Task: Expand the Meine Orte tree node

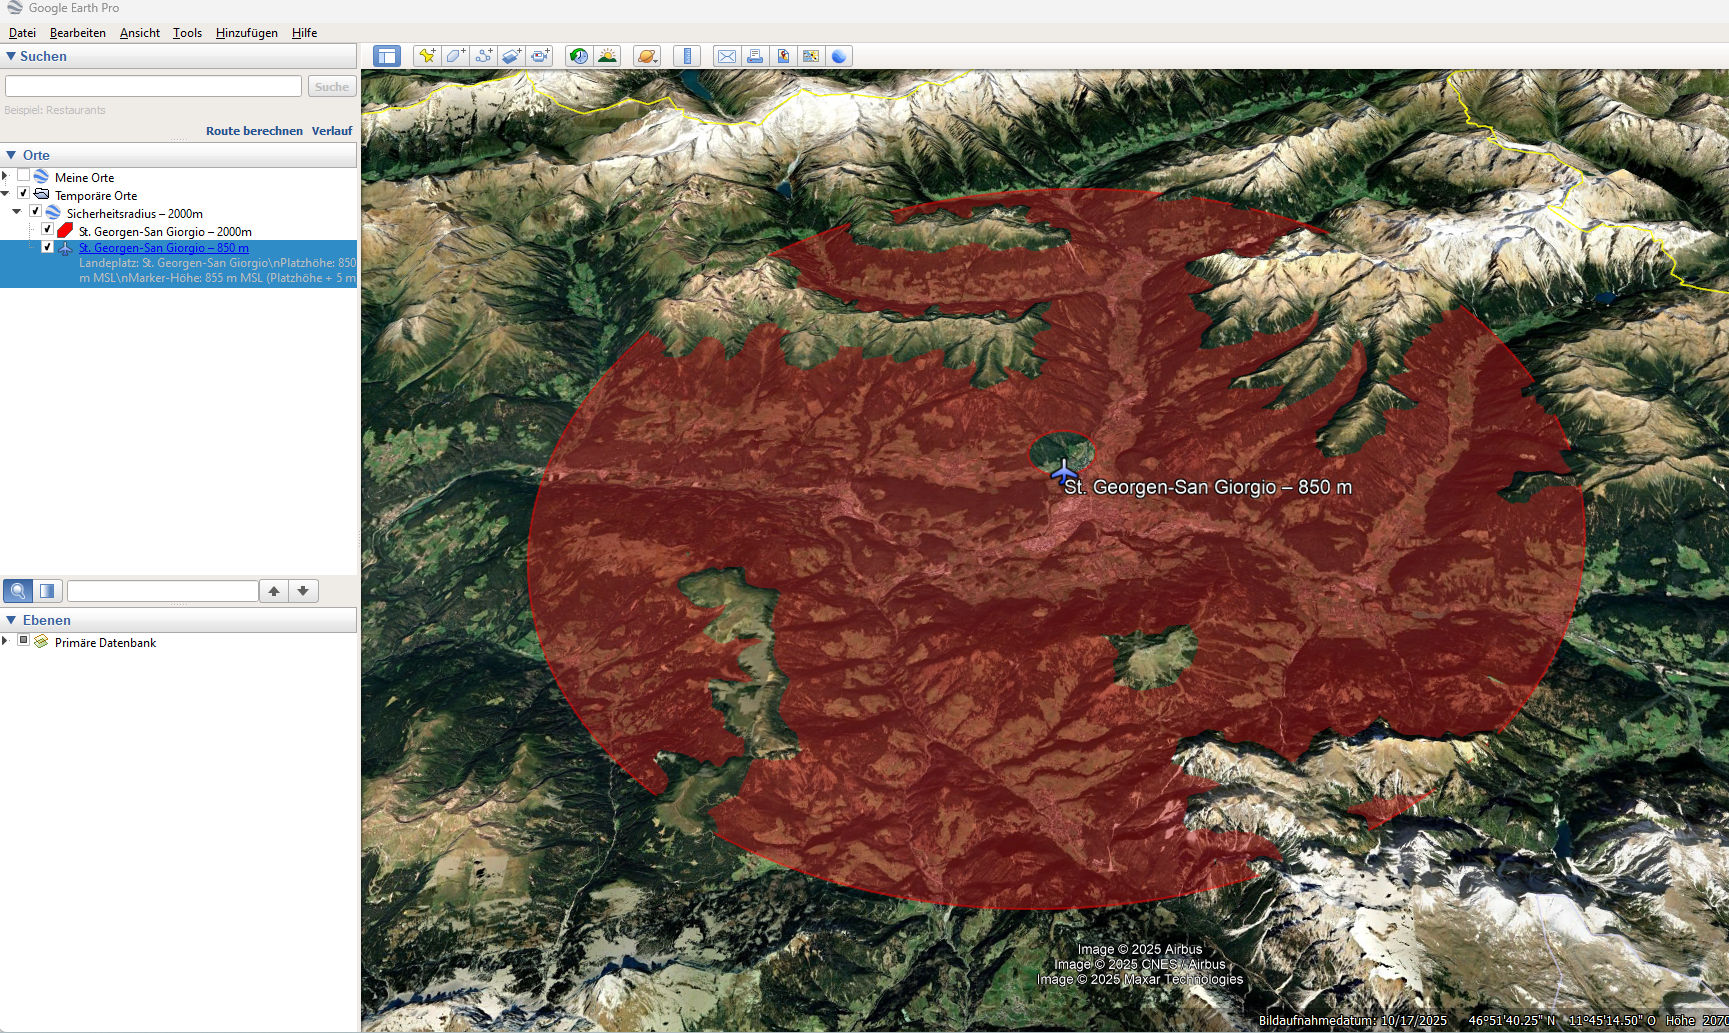Action: [5, 176]
